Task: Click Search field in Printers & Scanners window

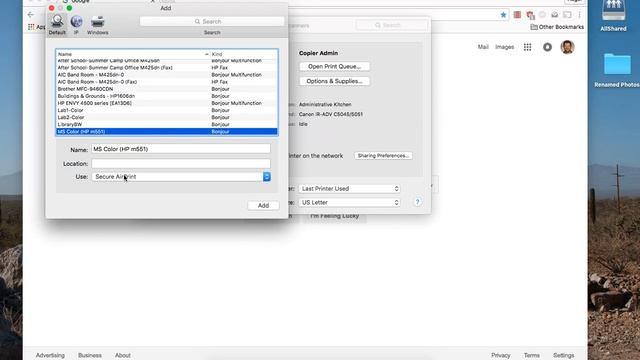Action: pyautogui.click(x=392, y=25)
